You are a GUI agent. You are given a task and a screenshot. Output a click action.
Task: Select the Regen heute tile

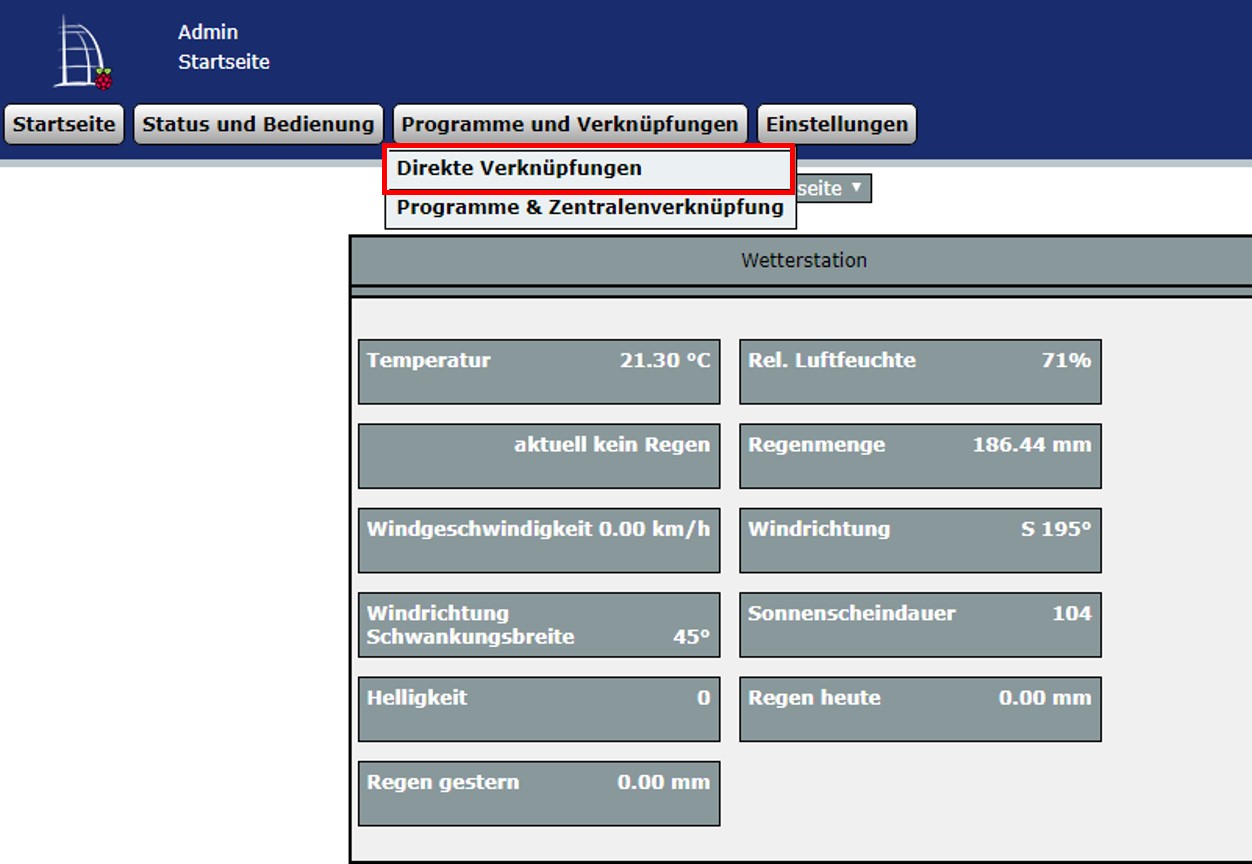point(919,708)
